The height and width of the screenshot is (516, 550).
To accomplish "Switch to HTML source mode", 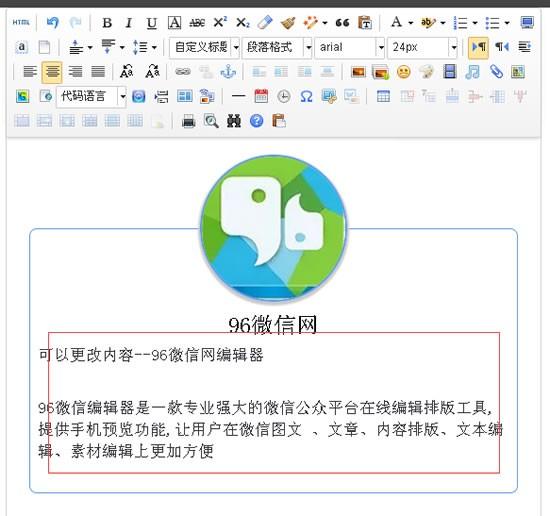I will point(21,23).
